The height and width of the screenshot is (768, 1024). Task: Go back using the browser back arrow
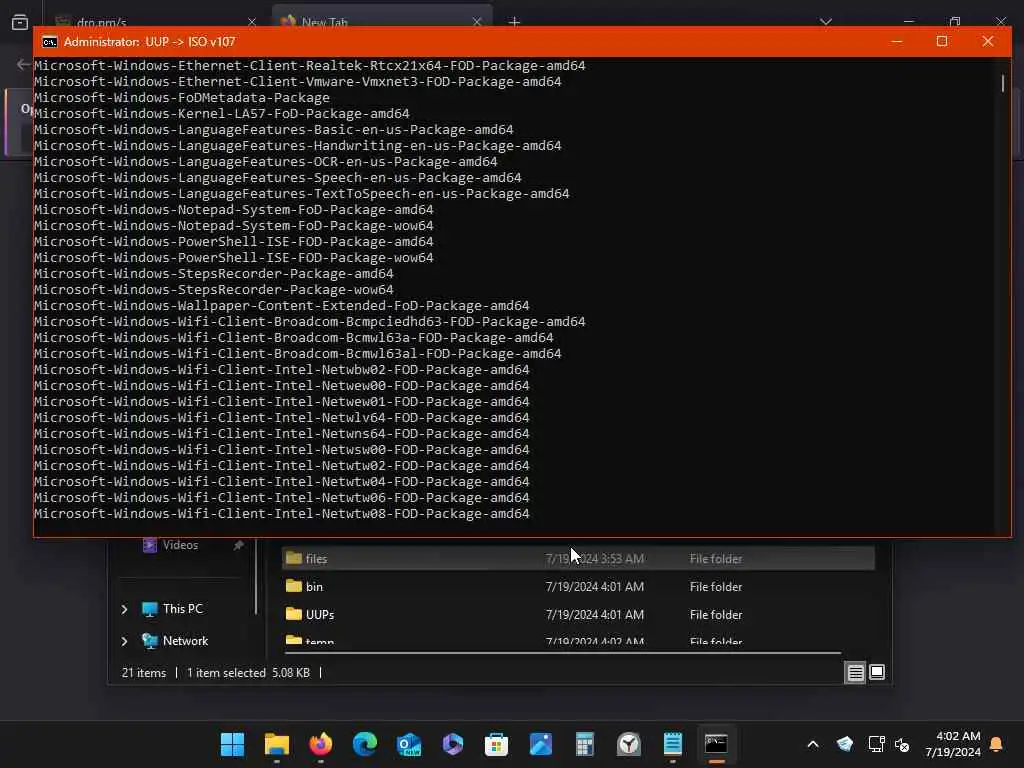pyautogui.click(x=24, y=64)
